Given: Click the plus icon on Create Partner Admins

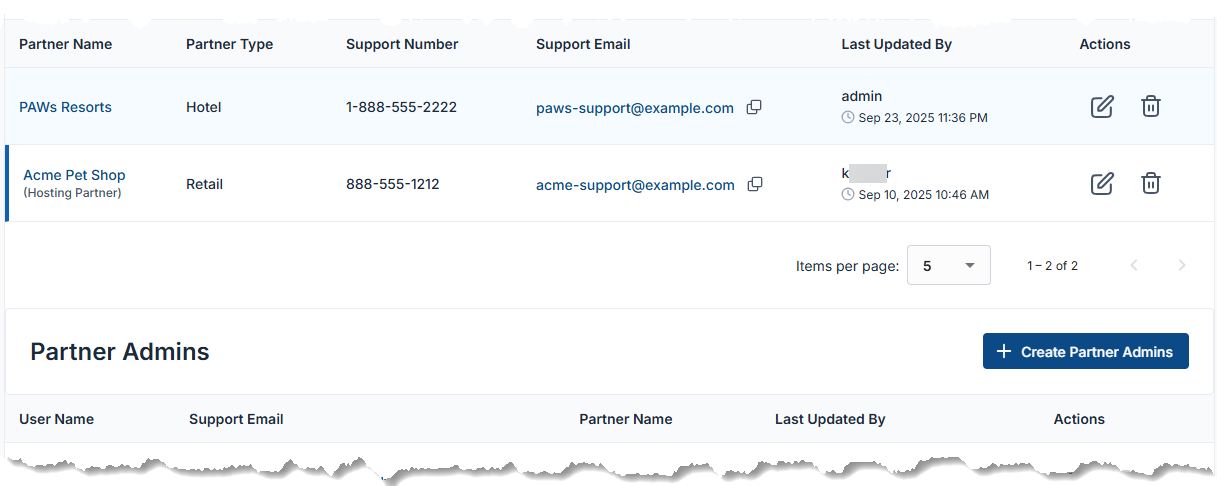Looking at the screenshot, I should tap(1004, 351).
